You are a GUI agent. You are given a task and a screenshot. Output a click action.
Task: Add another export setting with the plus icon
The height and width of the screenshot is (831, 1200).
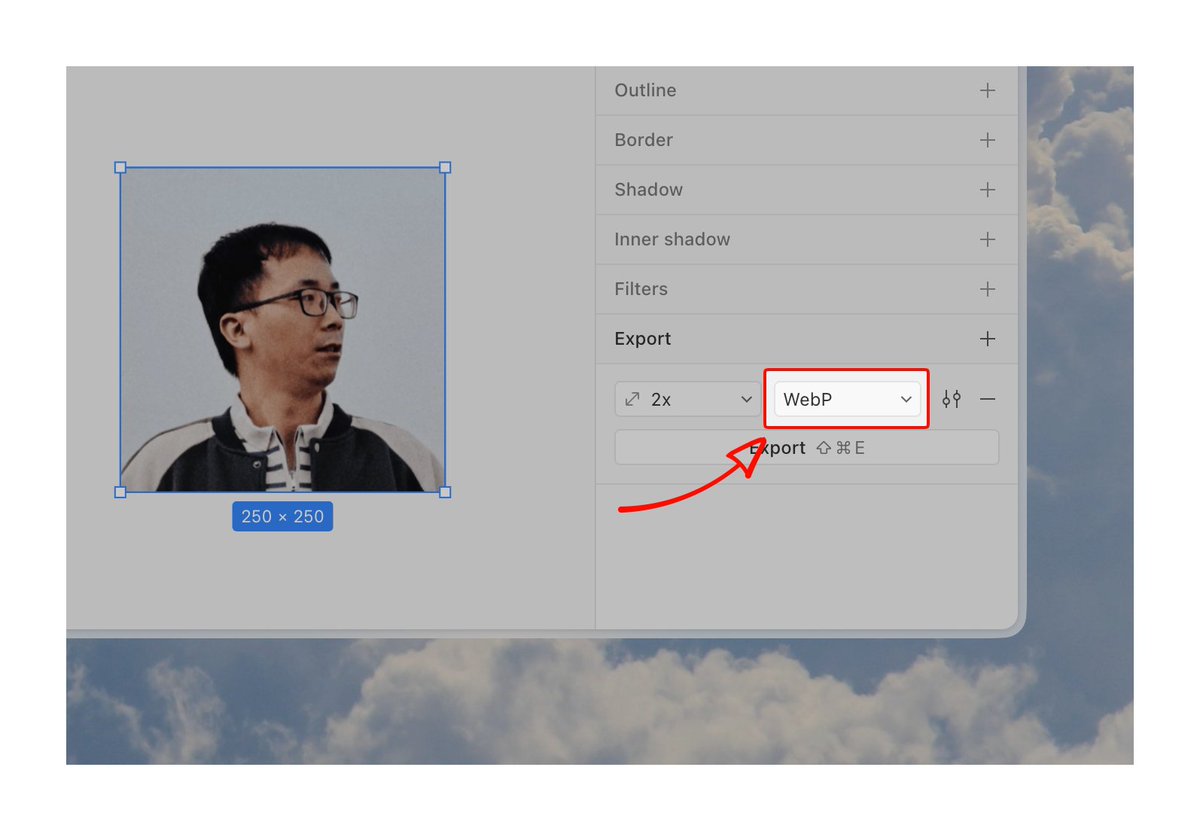click(x=987, y=338)
